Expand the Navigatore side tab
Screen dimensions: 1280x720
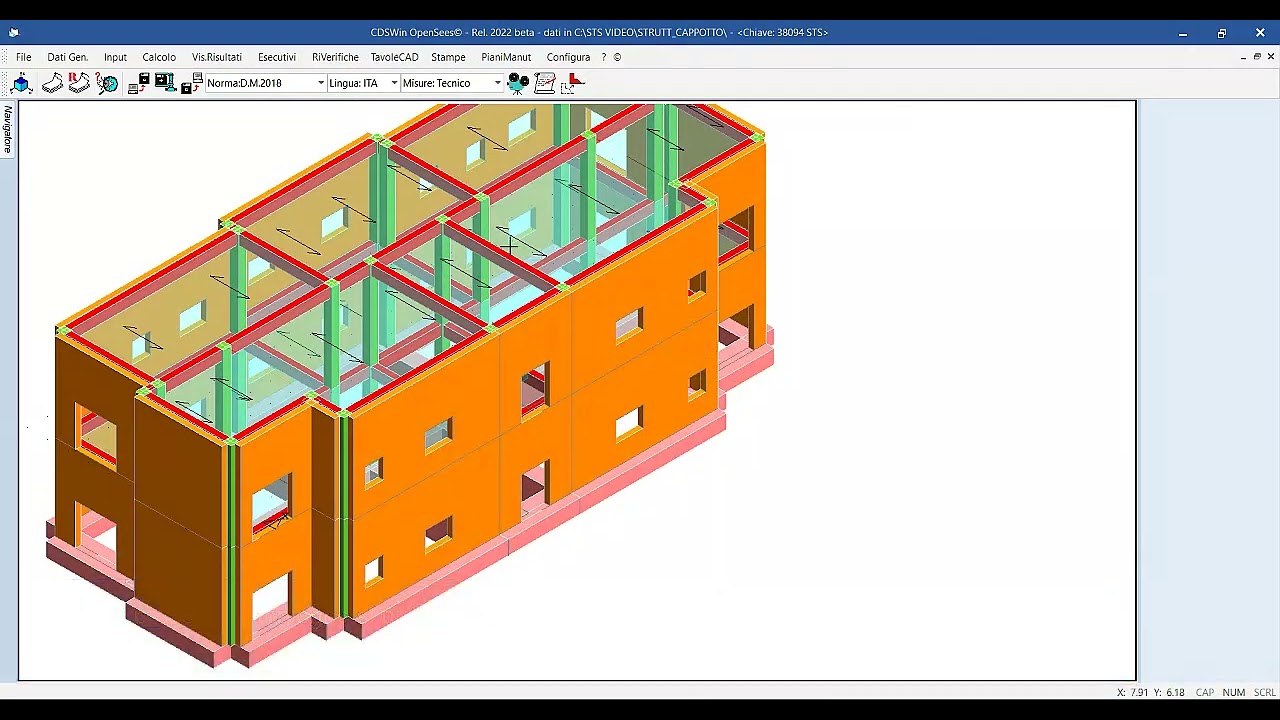[7, 129]
